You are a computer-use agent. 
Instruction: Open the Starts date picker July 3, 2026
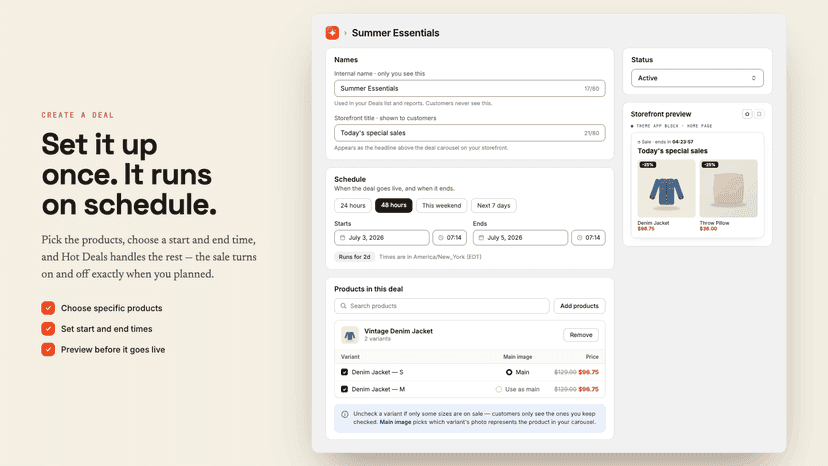382,238
